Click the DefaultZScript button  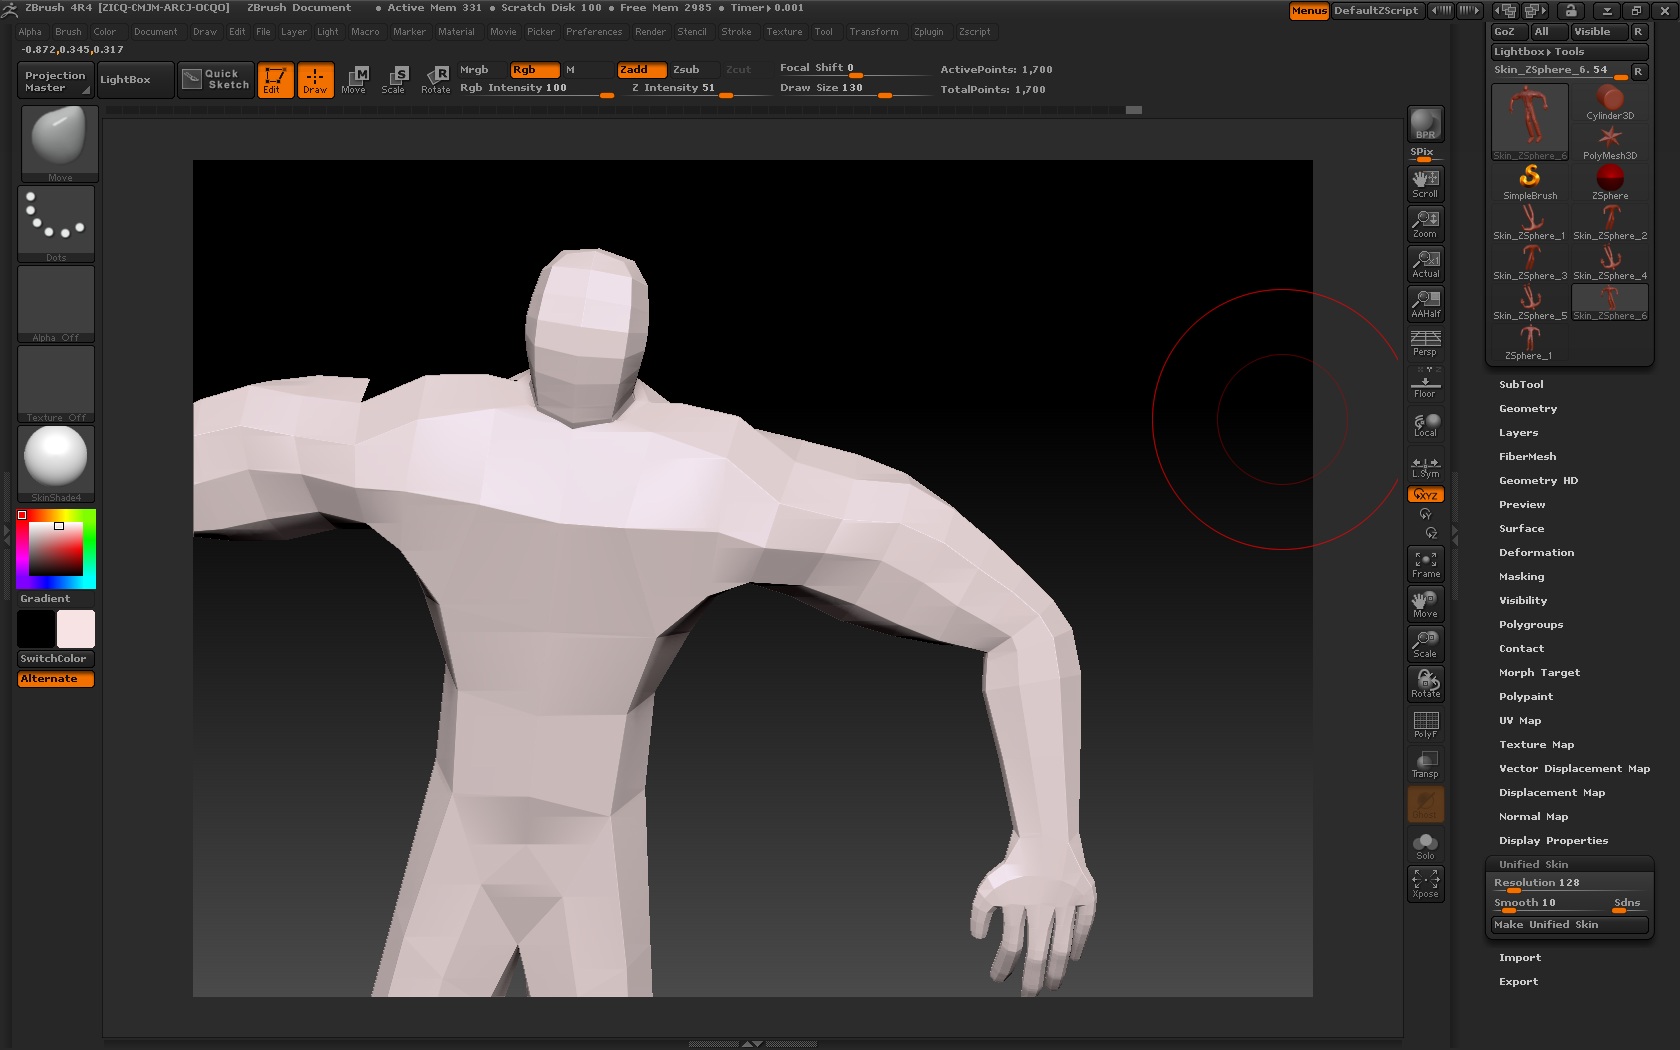coord(1375,11)
